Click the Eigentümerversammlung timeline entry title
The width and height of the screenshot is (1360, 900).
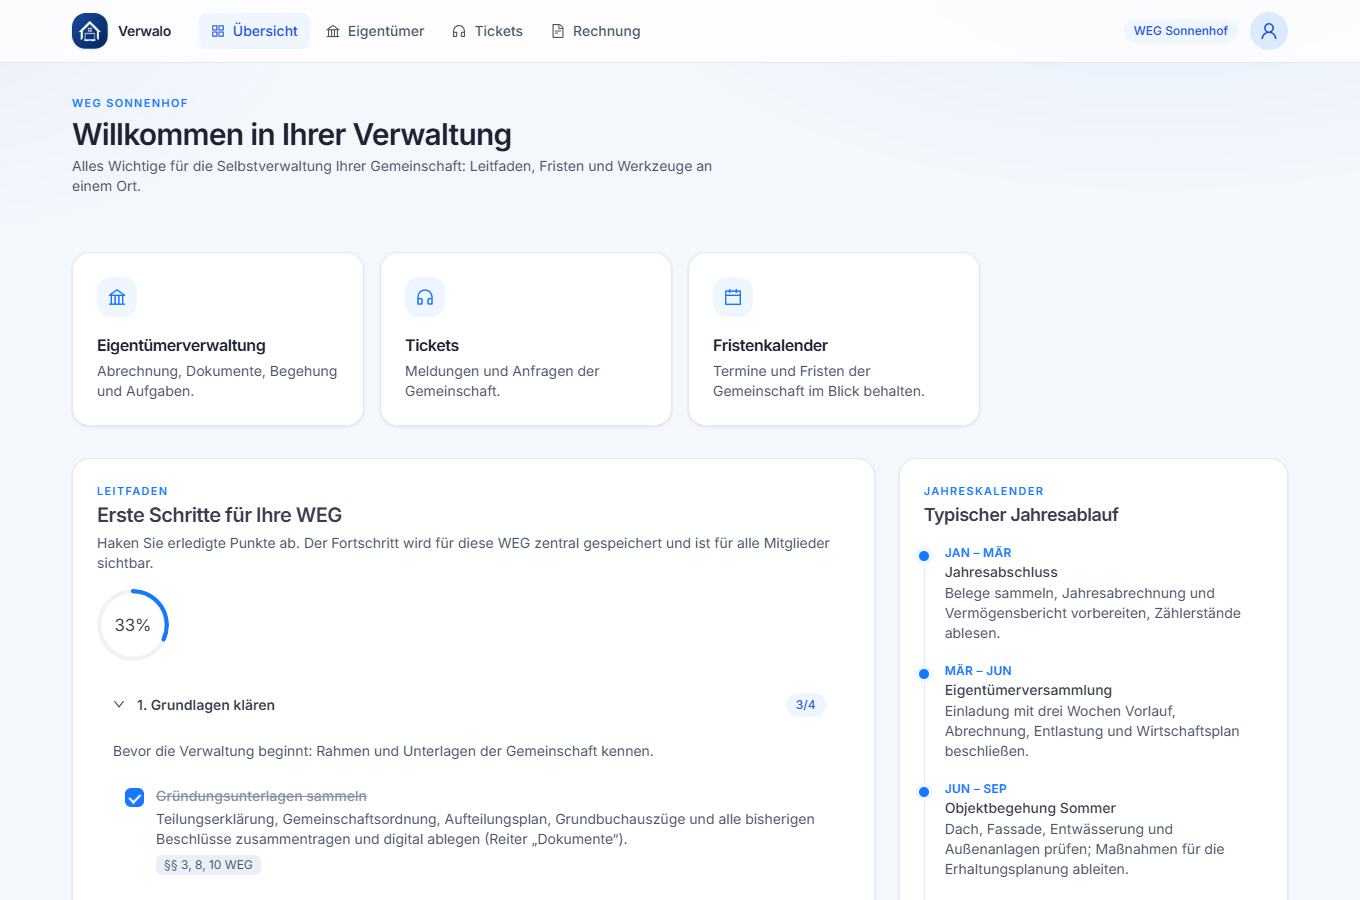tap(1028, 690)
